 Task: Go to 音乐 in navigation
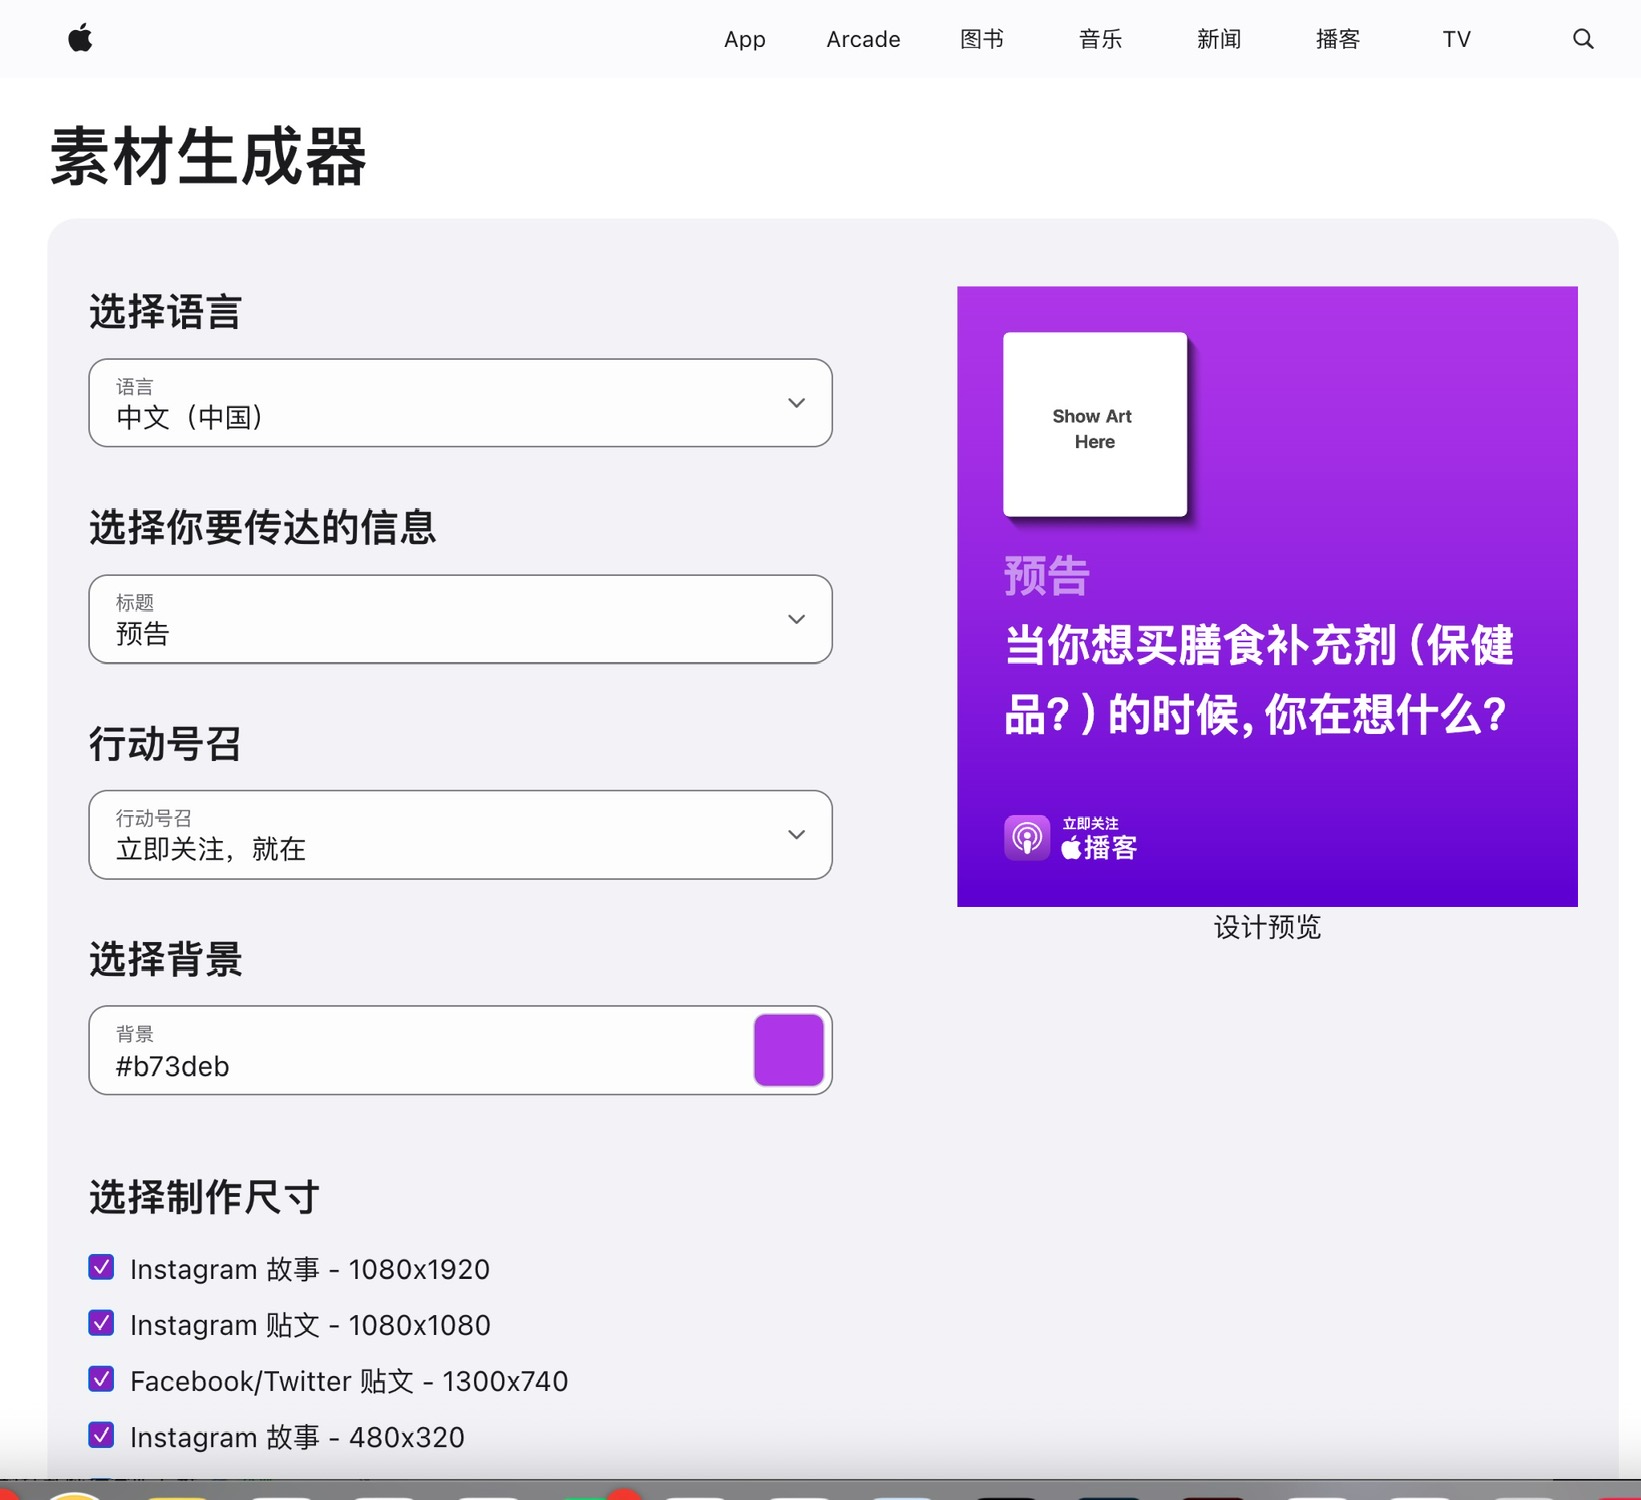click(x=1100, y=39)
